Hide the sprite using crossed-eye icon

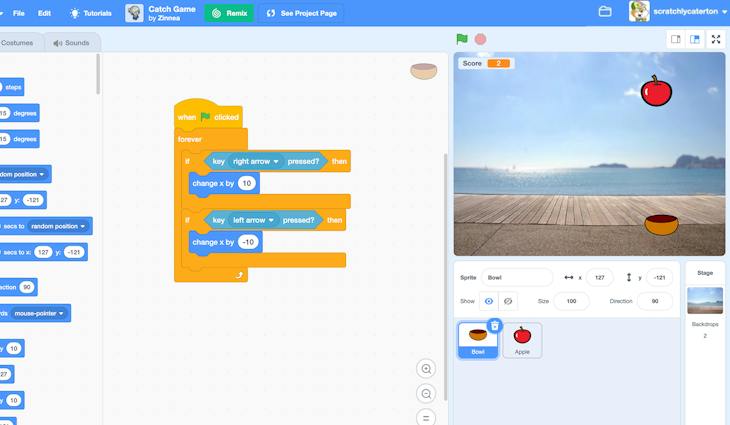(508, 301)
